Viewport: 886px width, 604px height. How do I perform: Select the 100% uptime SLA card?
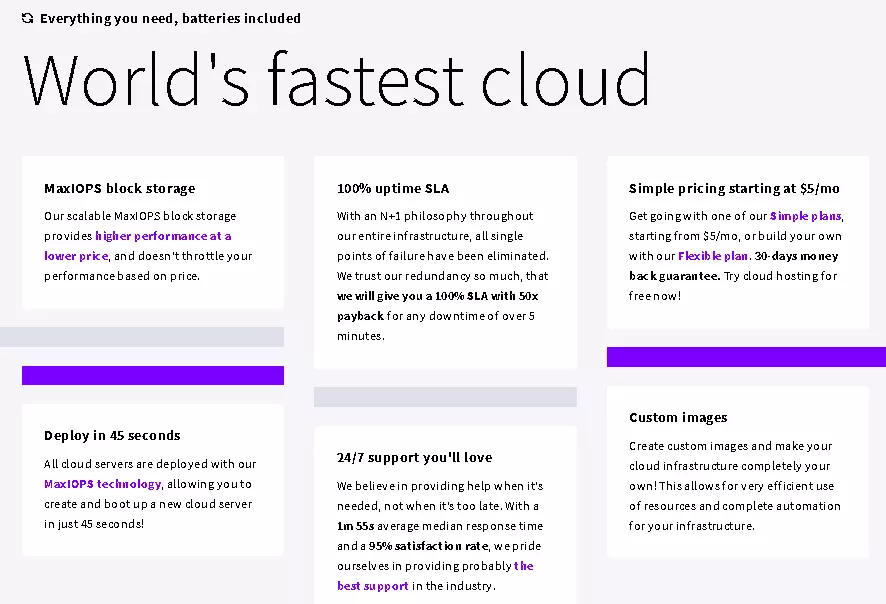pos(445,260)
